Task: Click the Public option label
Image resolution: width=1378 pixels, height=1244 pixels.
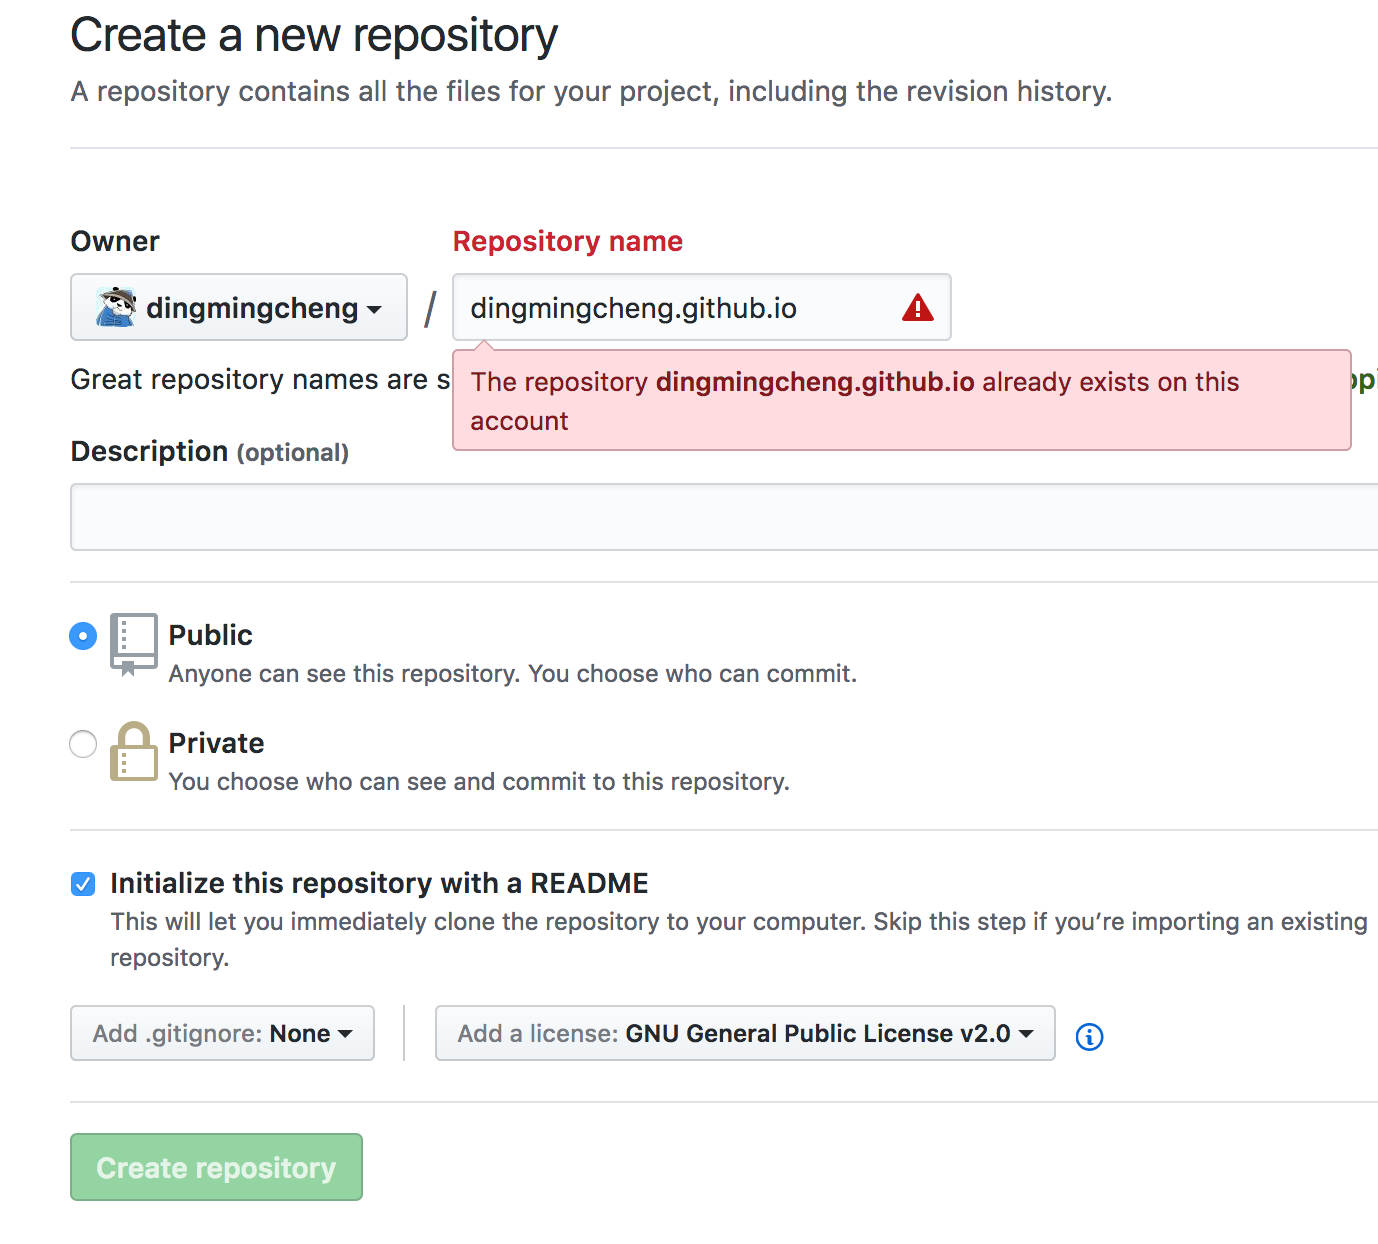Action: point(210,635)
